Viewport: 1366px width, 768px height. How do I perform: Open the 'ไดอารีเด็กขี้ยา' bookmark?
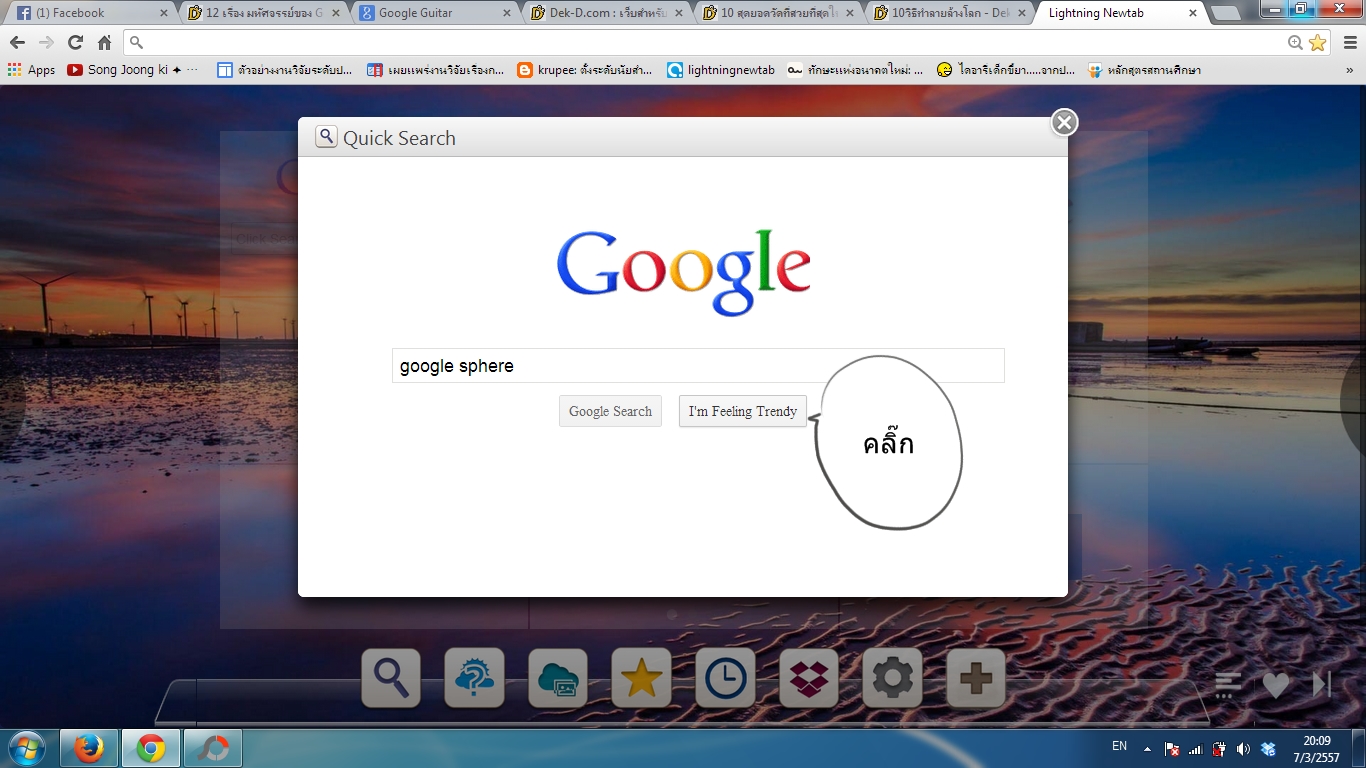tap(1006, 70)
